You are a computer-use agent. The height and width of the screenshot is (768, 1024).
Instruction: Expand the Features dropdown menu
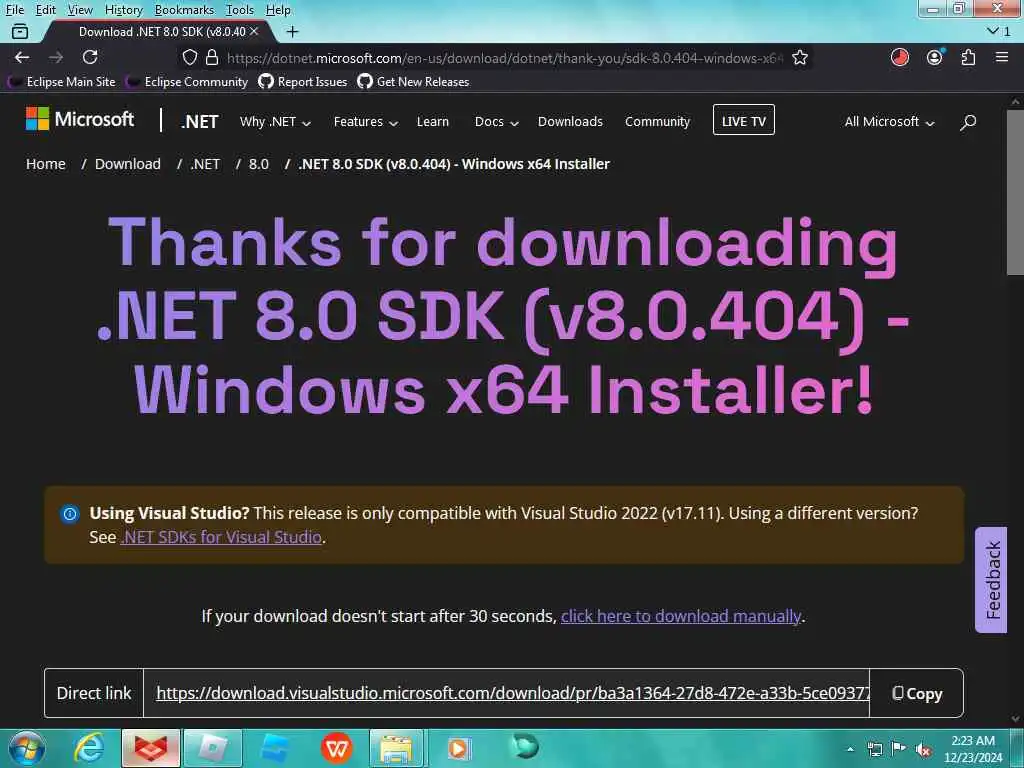click(366, 121)
